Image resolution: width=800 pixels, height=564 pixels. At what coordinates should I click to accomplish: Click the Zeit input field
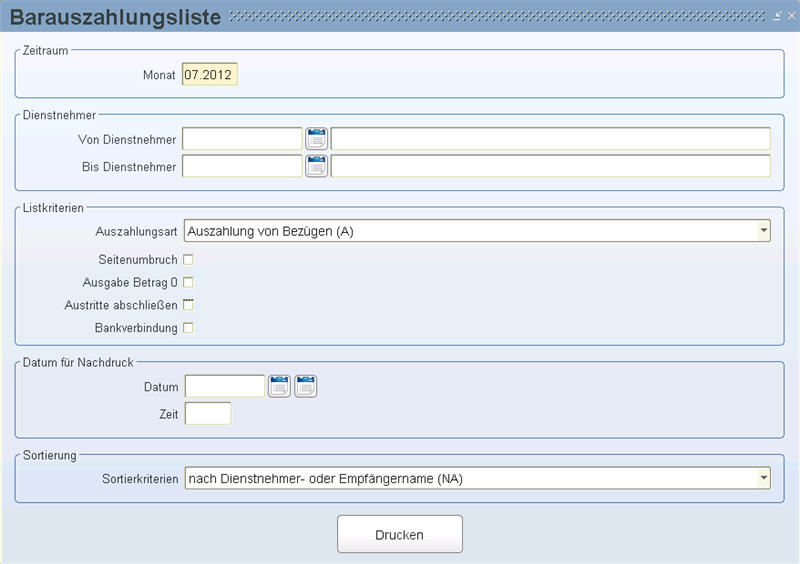(208, 413)
